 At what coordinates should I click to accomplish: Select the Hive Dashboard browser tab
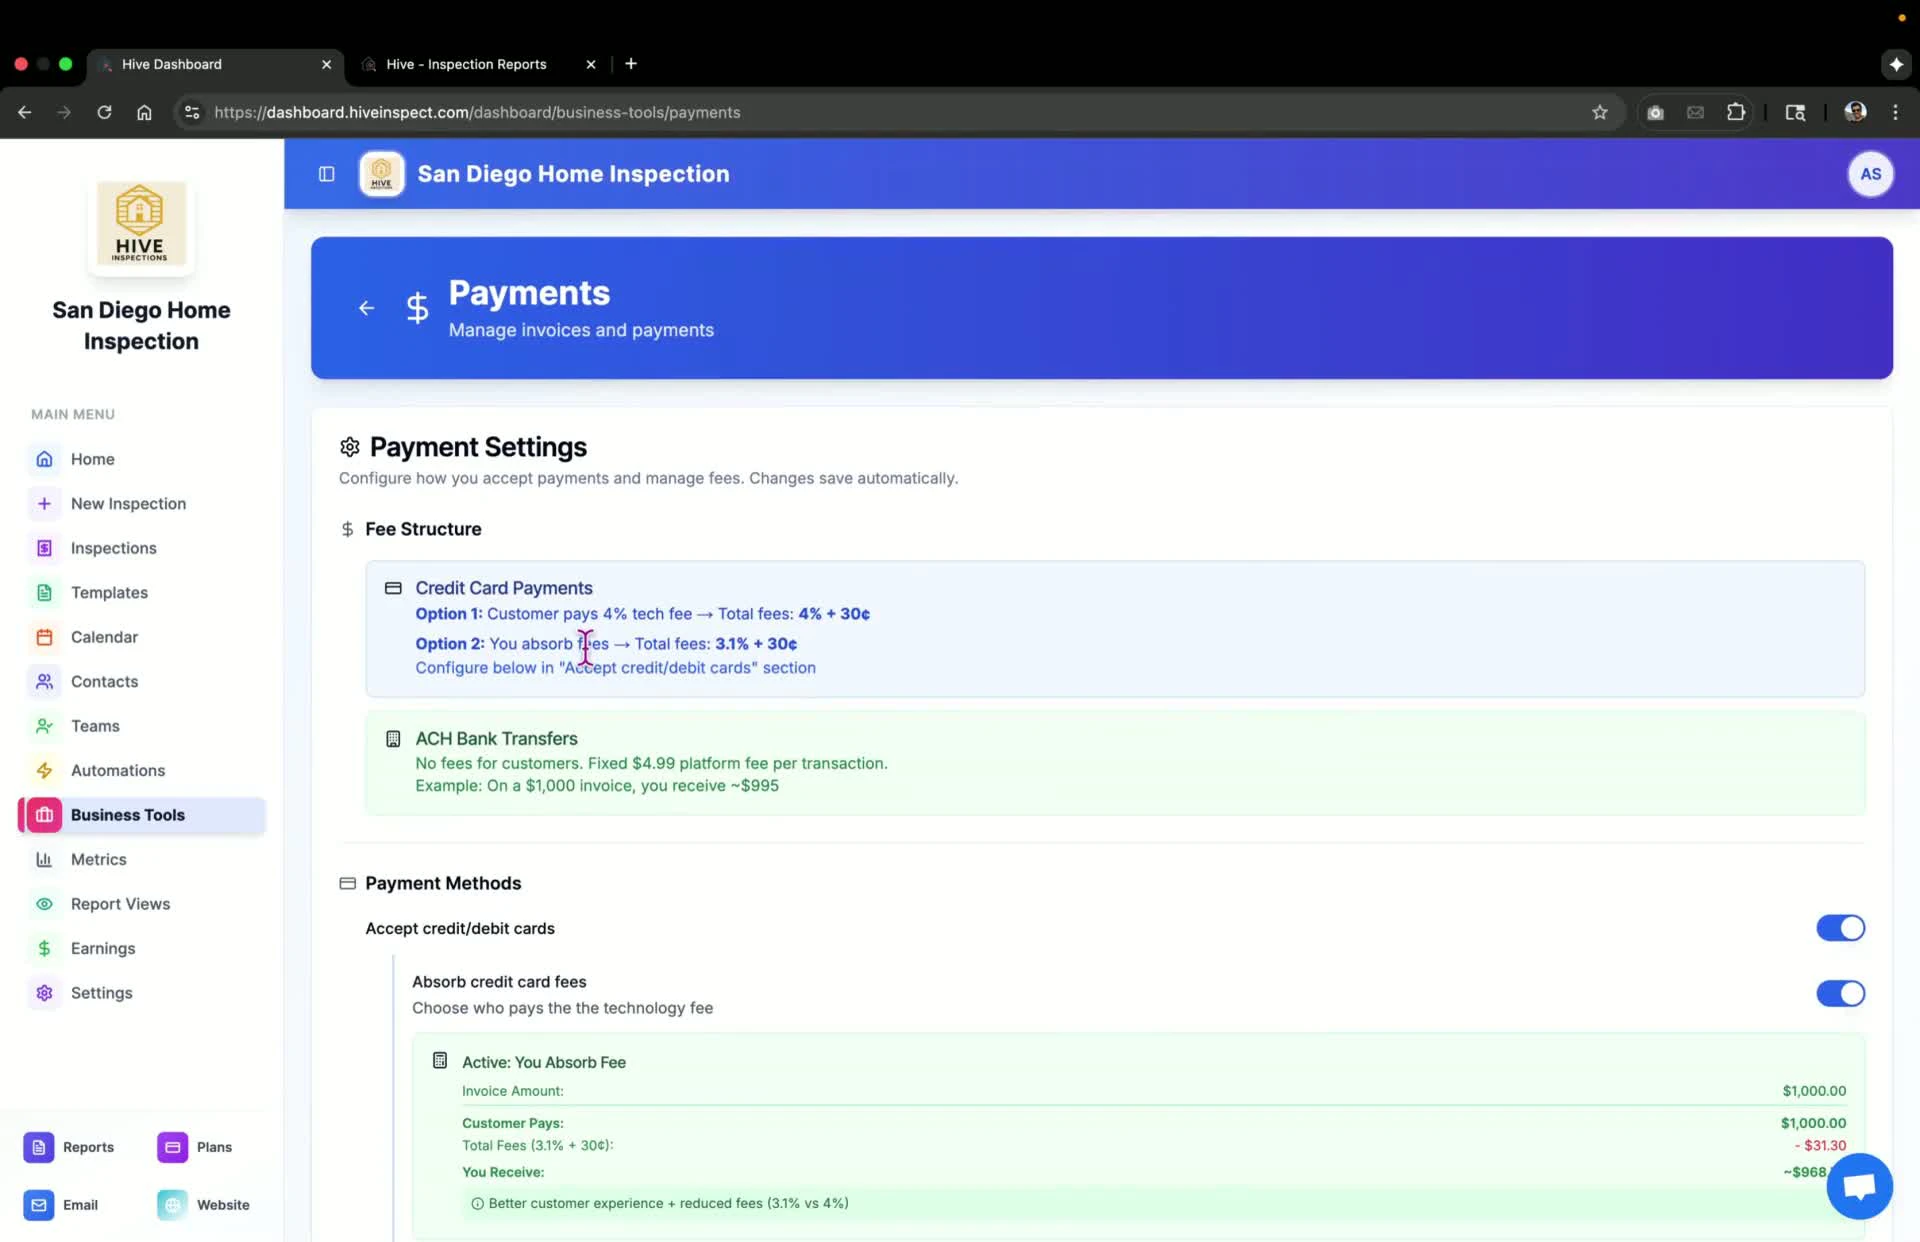pyautogui.click(x=215, y=64)
